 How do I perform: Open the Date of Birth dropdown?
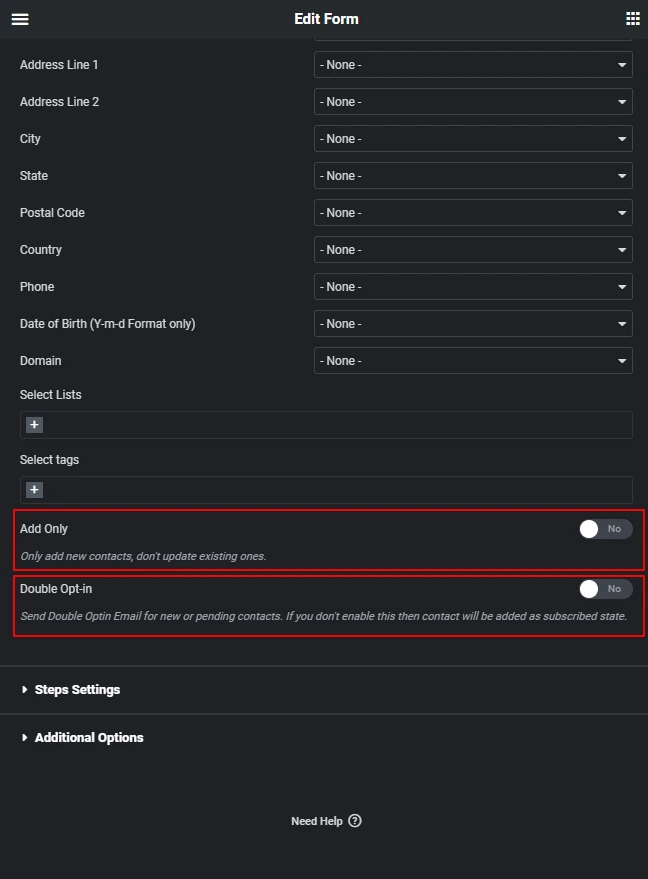click(473, 323)
